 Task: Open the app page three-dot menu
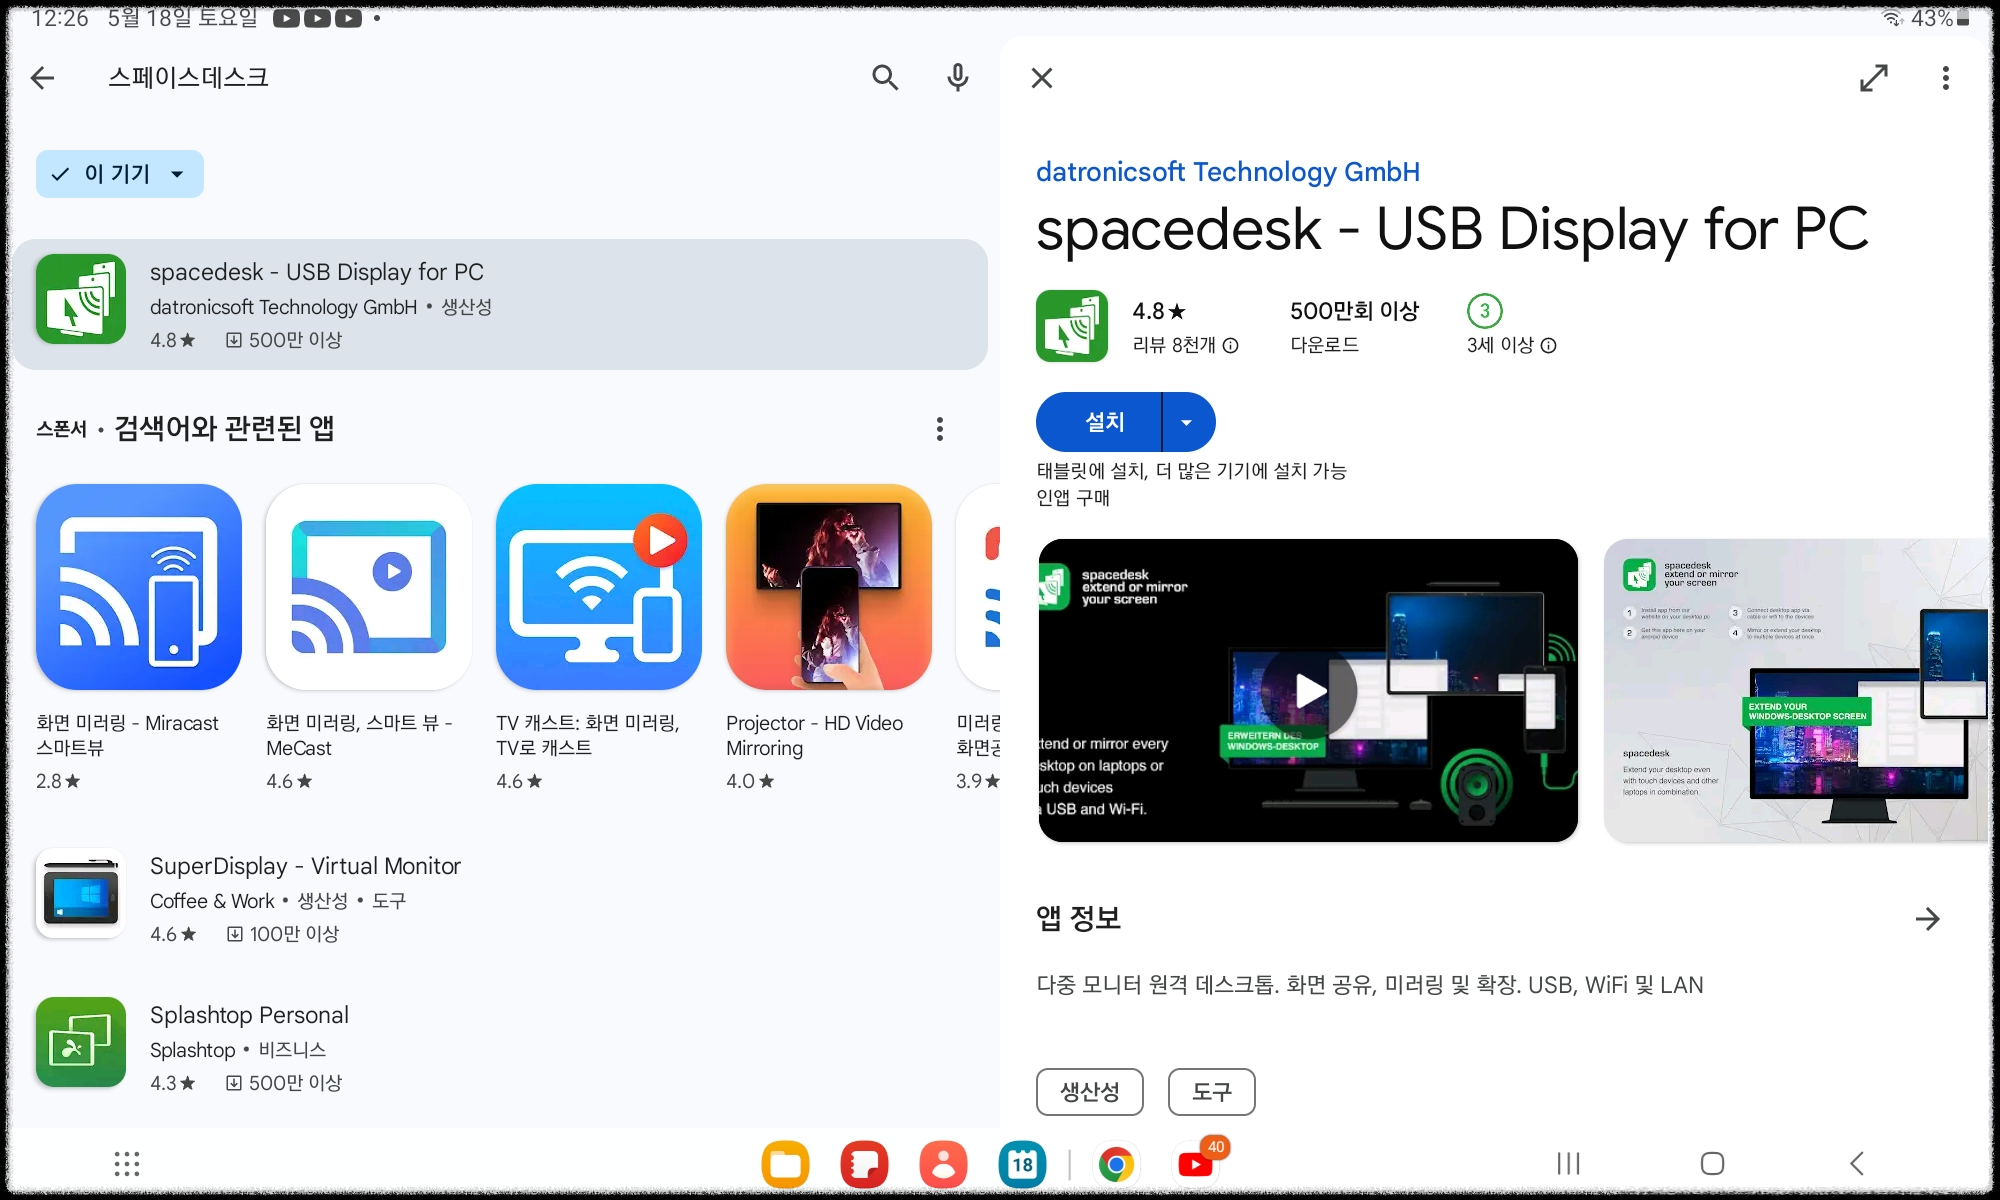pyautogui.click(x=1945, y=77)
